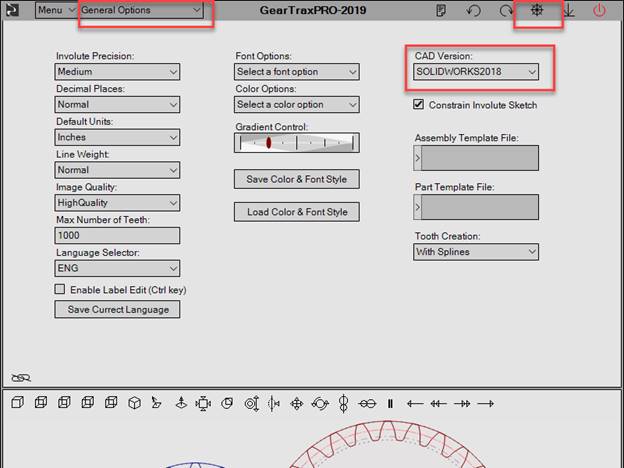Expand the Assembly Template File browse arrow
The image size is (624, 468).
417,158
